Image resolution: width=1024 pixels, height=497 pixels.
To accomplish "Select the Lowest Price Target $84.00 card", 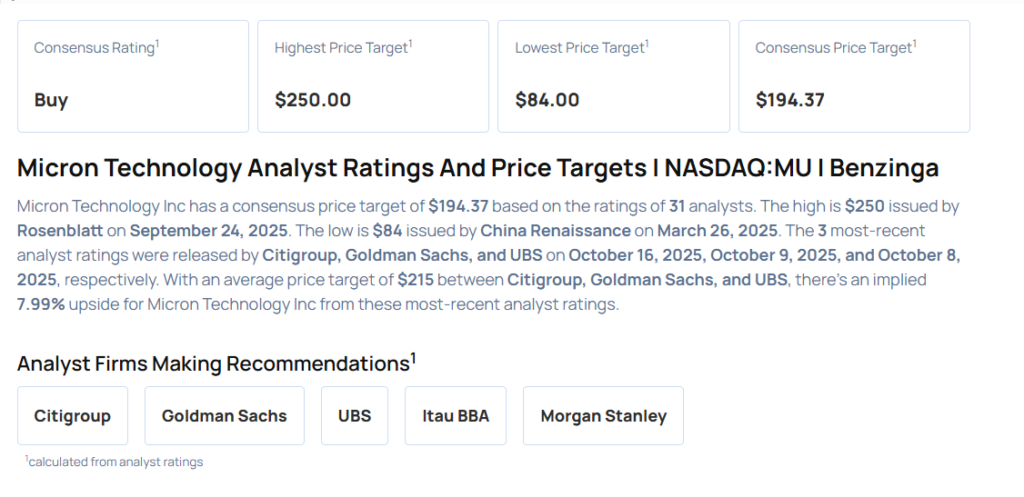I will coord(612,76).
